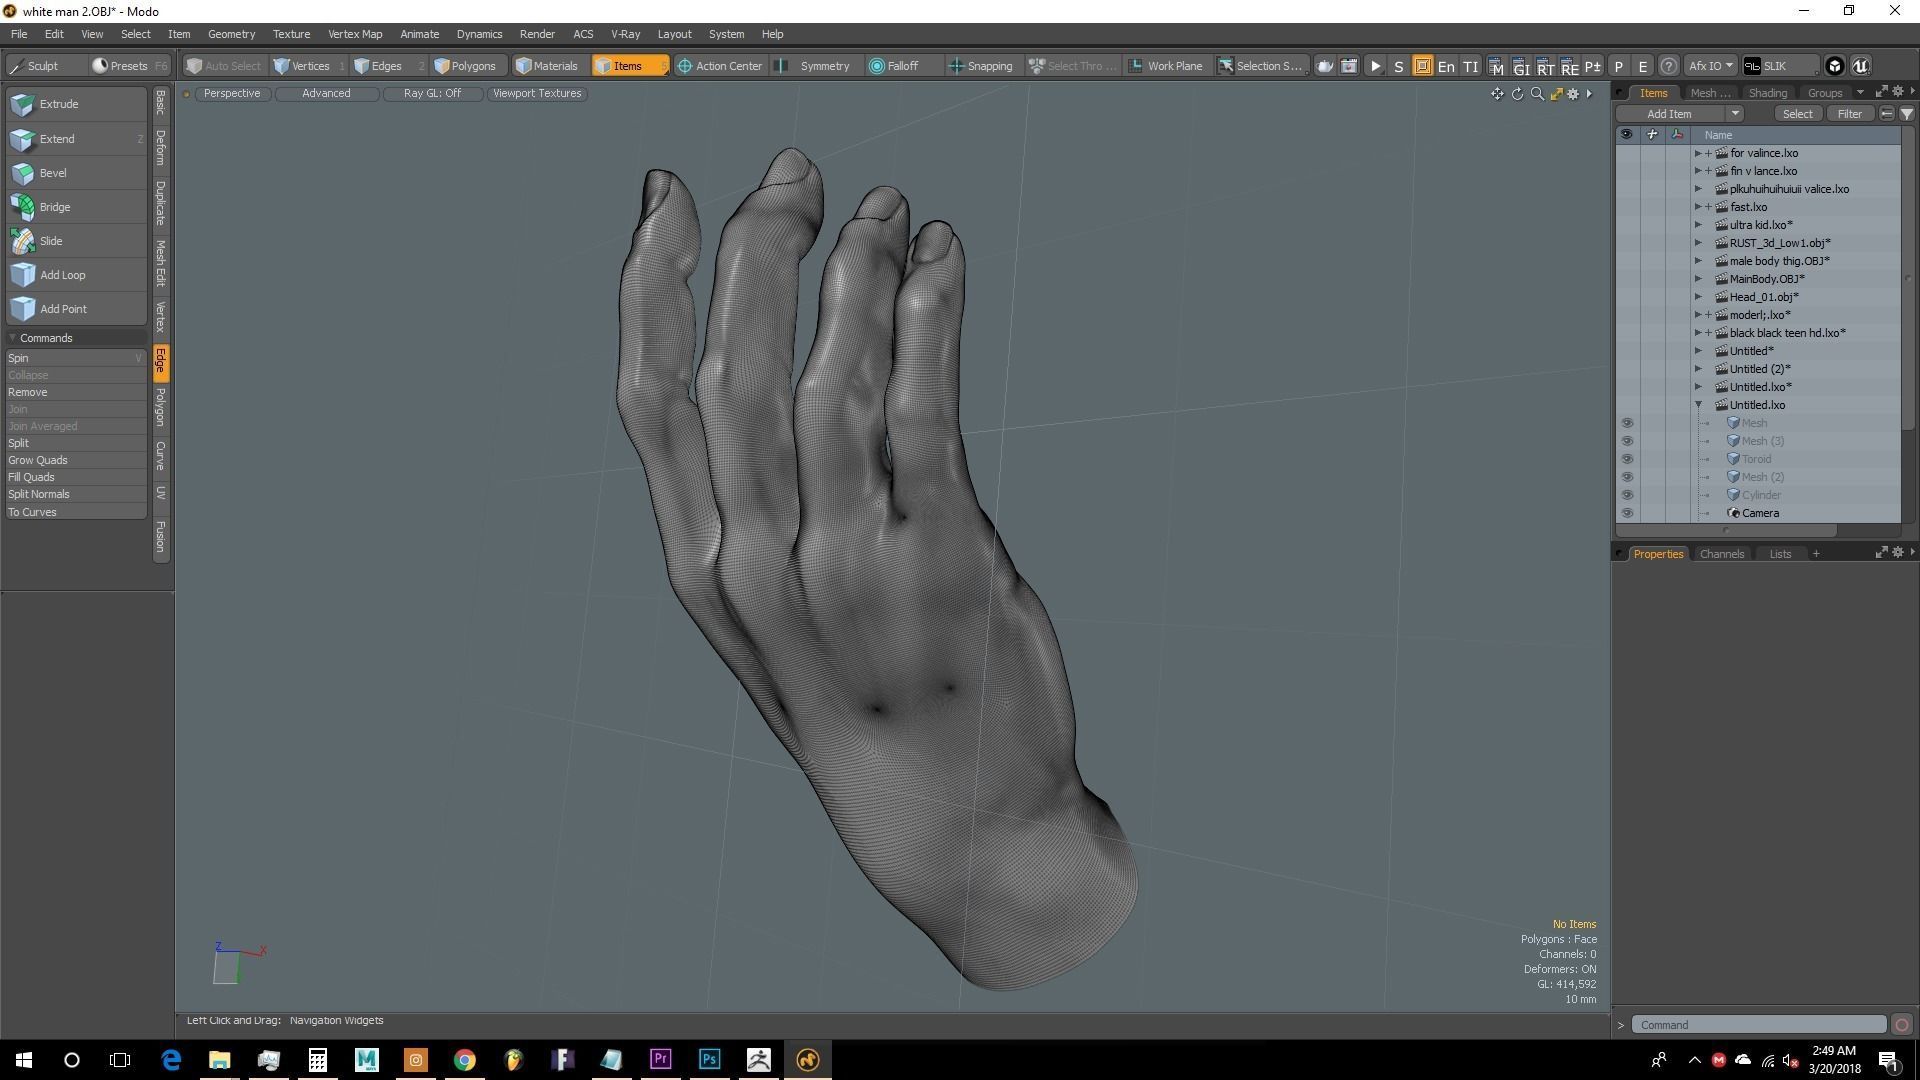Expand the Head_01.obj* scene
Image resolution: width=1920 pixels, height=1080 pixels.
pos(1698,297)
